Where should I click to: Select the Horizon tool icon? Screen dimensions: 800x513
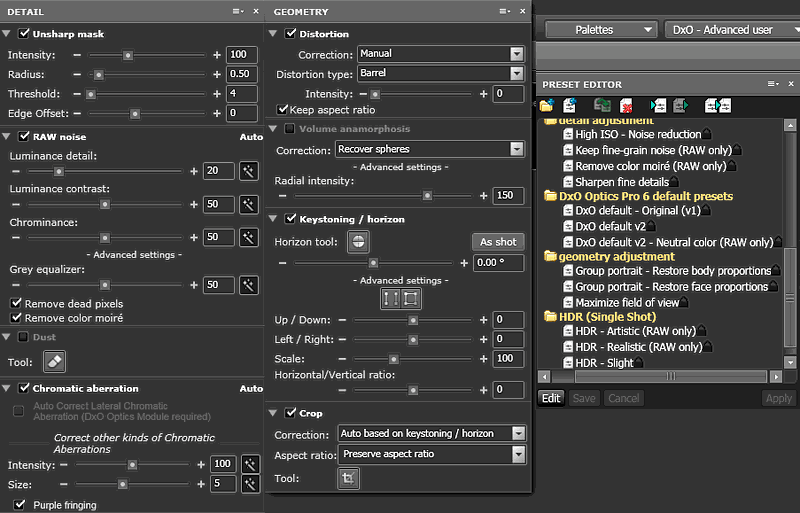(358, 242)
